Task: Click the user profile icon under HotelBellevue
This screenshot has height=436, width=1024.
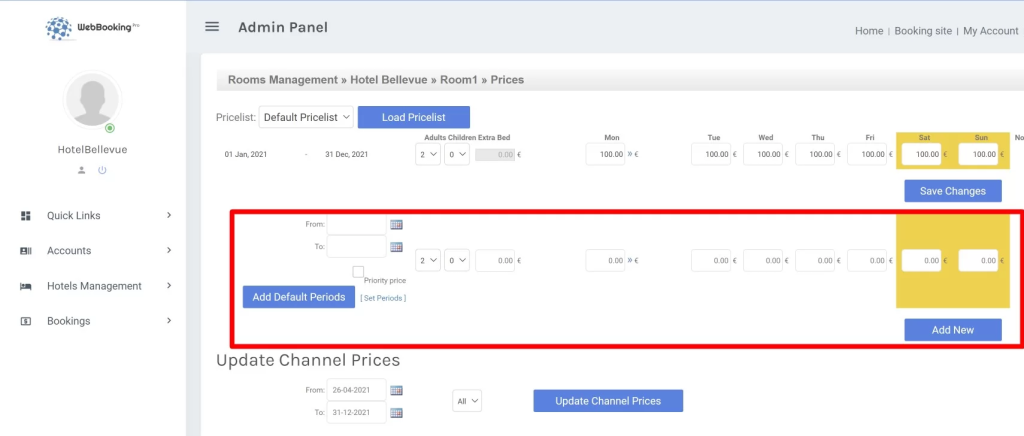Action: 82,171
